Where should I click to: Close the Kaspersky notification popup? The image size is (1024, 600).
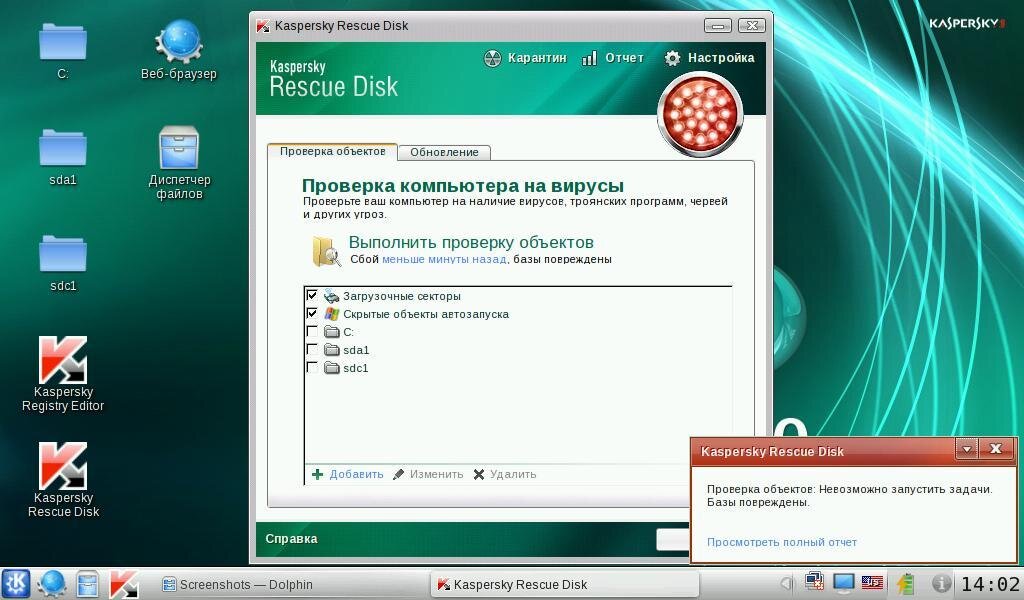click(995, 449)
